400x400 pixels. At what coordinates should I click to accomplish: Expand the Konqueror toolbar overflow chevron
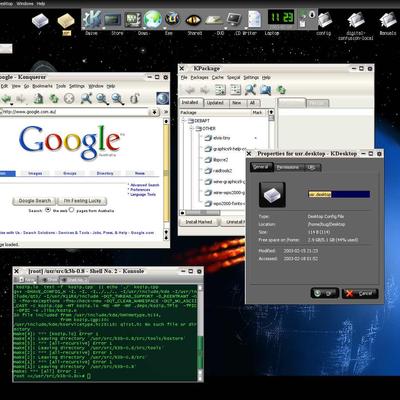[x=166, y=112]
